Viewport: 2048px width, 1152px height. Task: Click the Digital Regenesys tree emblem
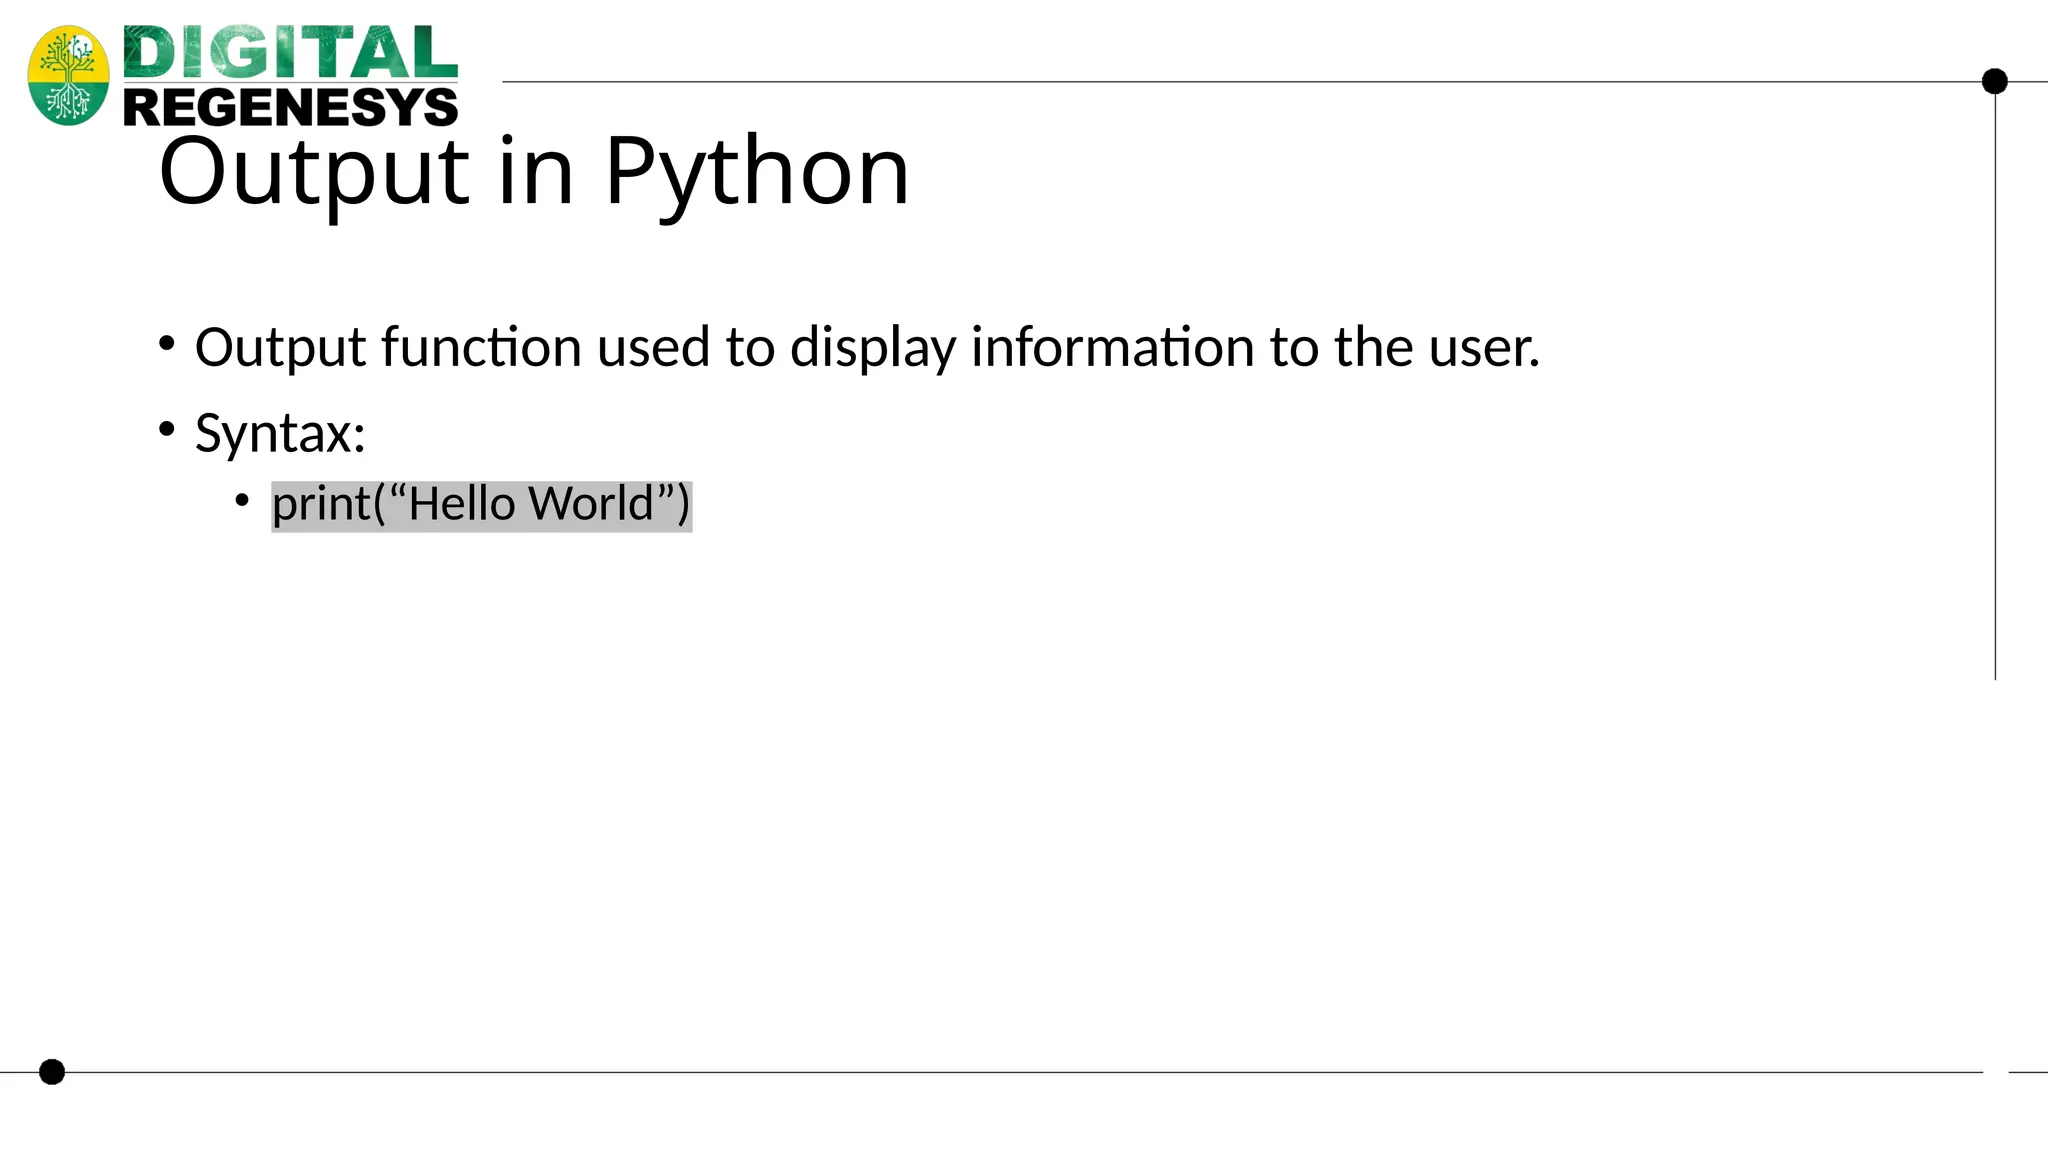(x=68, y=76)
